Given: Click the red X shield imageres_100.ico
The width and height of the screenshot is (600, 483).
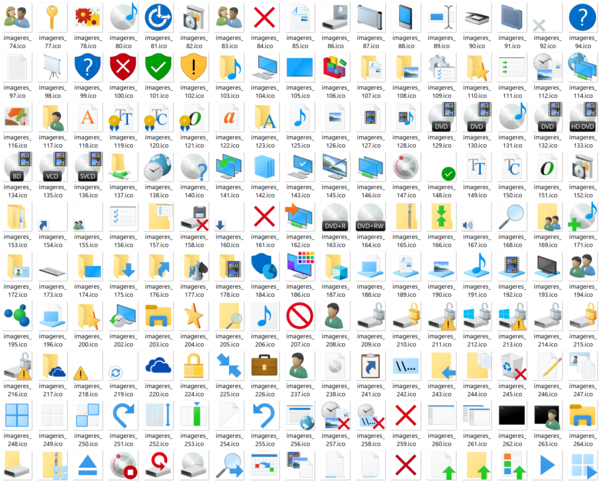Looking at the screenshot, I should pos(123,67).
